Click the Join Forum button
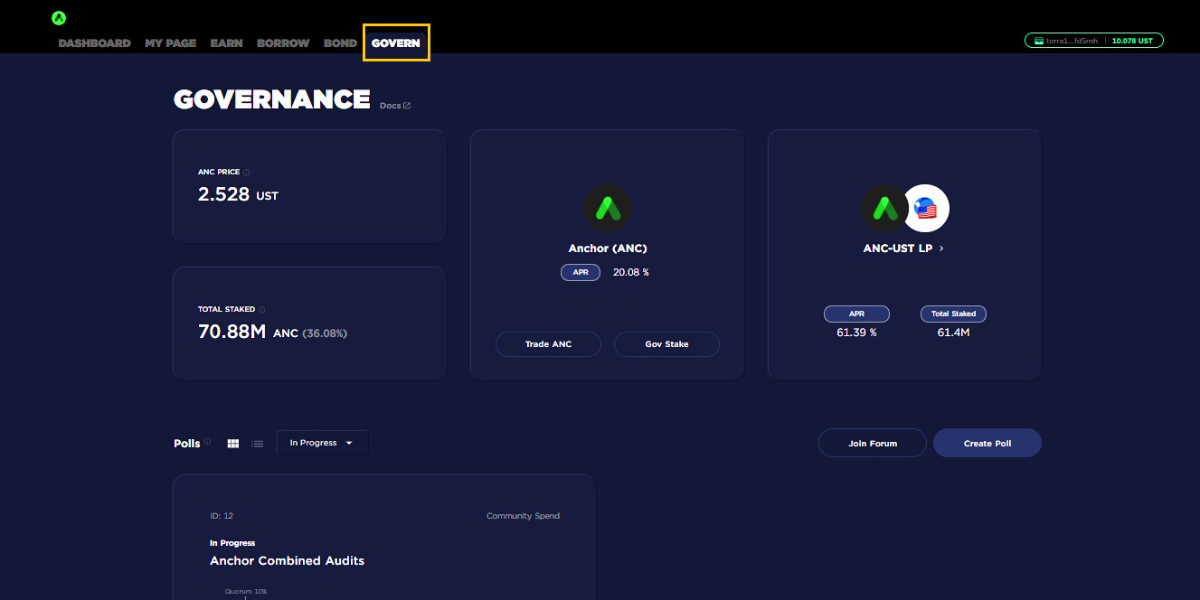 872,443
